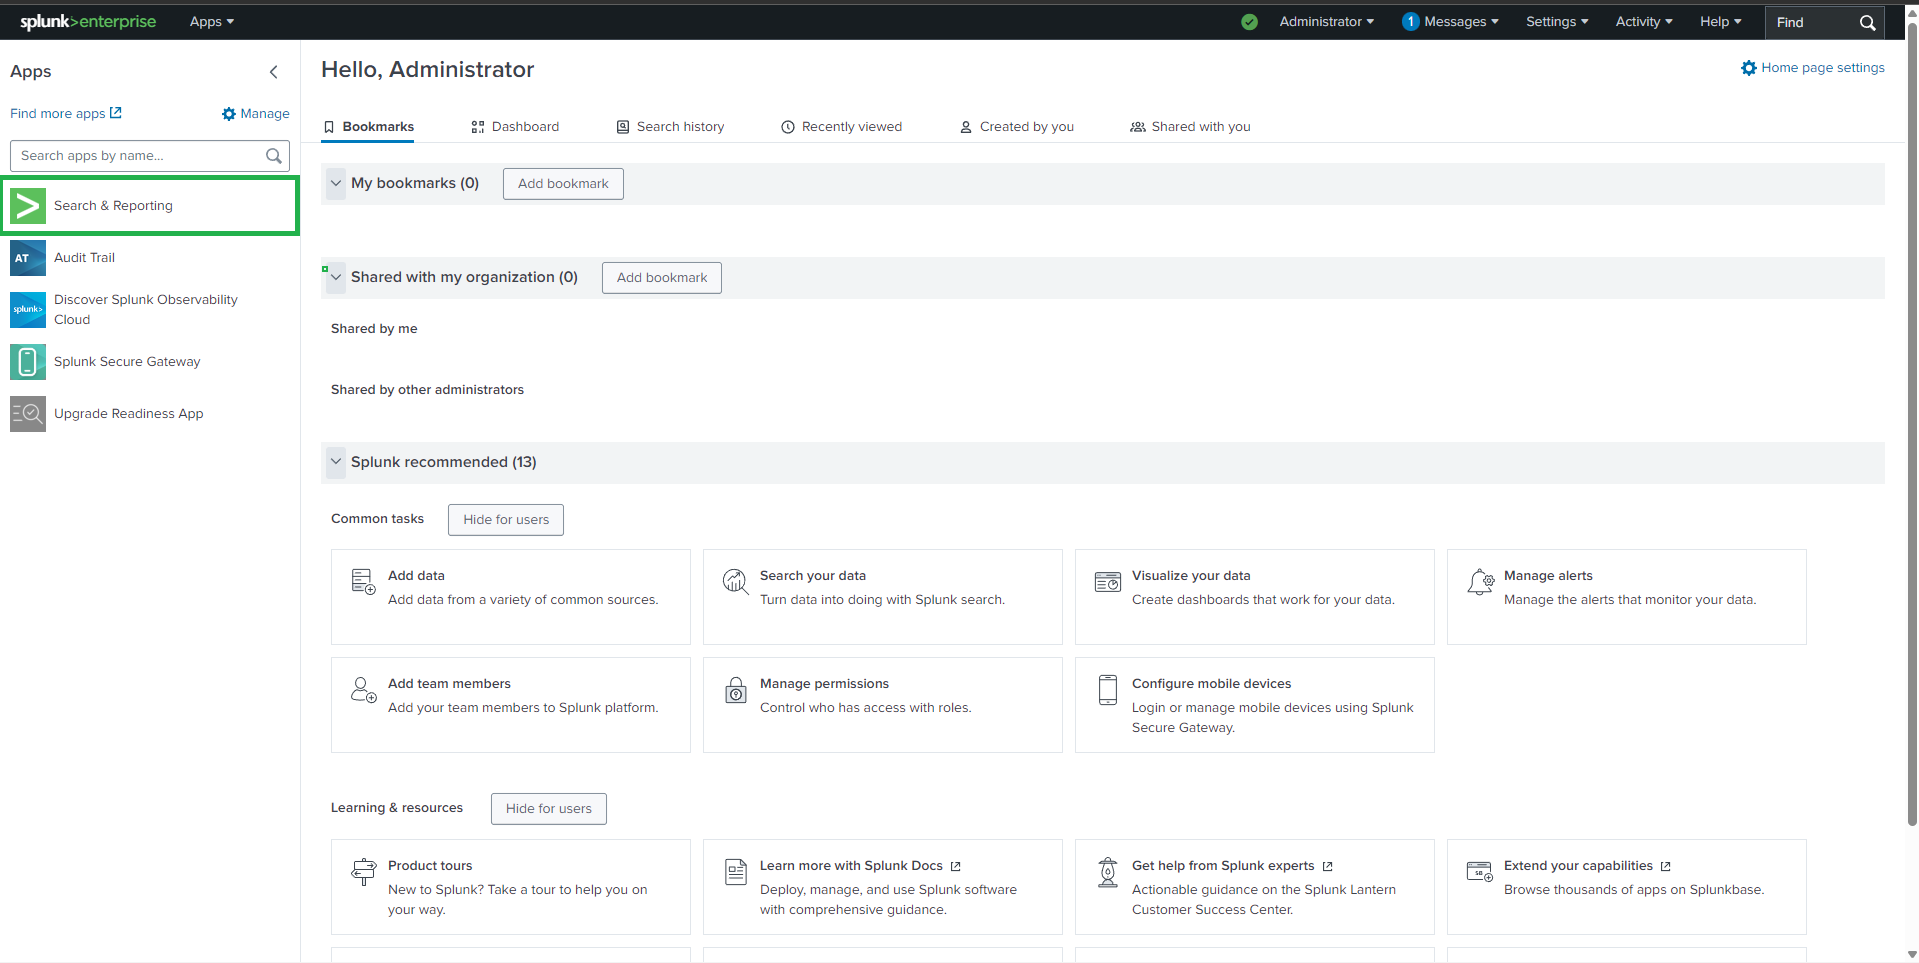Click the Learn more with Splunk Docs icon
The height and width of the screenshot is (963, 1919).
(x=736, y=872)
